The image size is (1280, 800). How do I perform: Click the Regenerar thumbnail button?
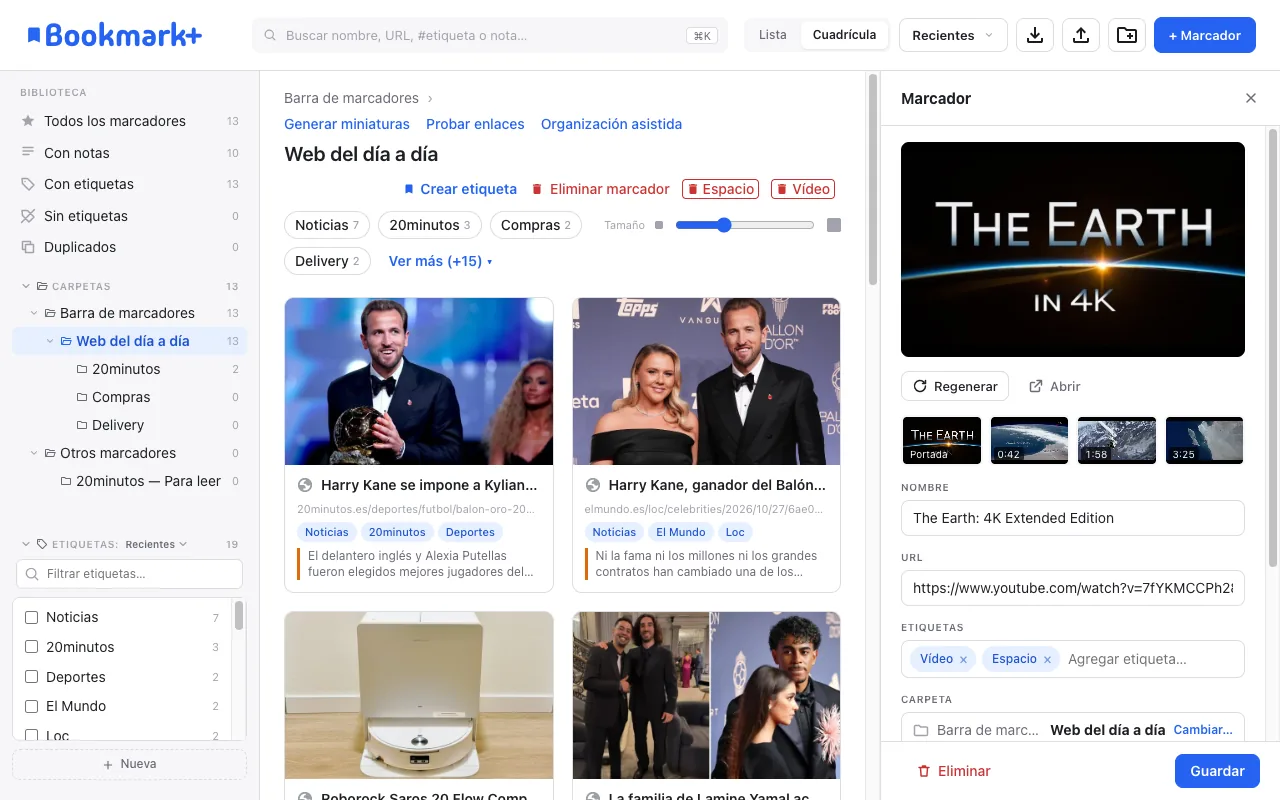[955, 386]
